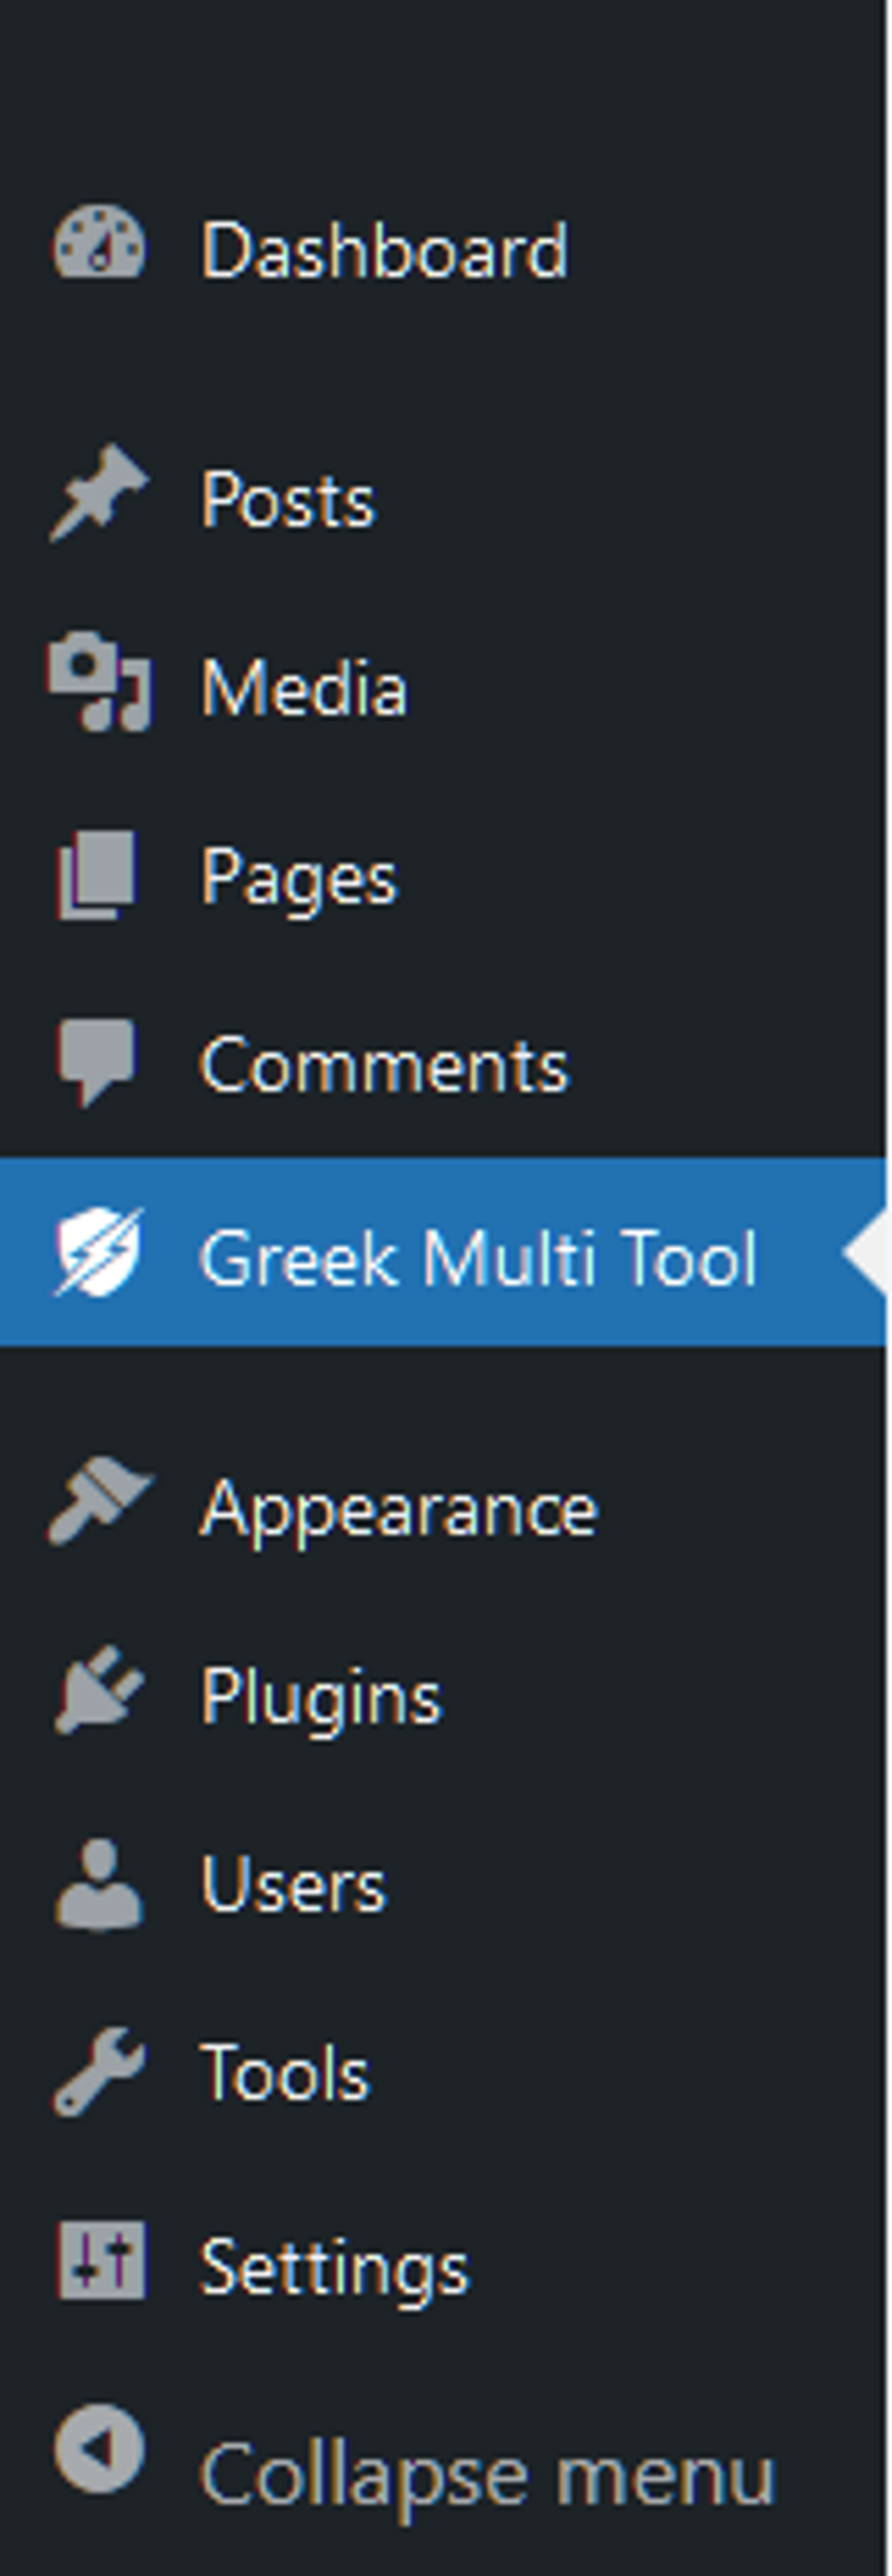Open the Dashboard menu item
The height and width of the screenshot is (2576, 892).
(x=384, y=250)
